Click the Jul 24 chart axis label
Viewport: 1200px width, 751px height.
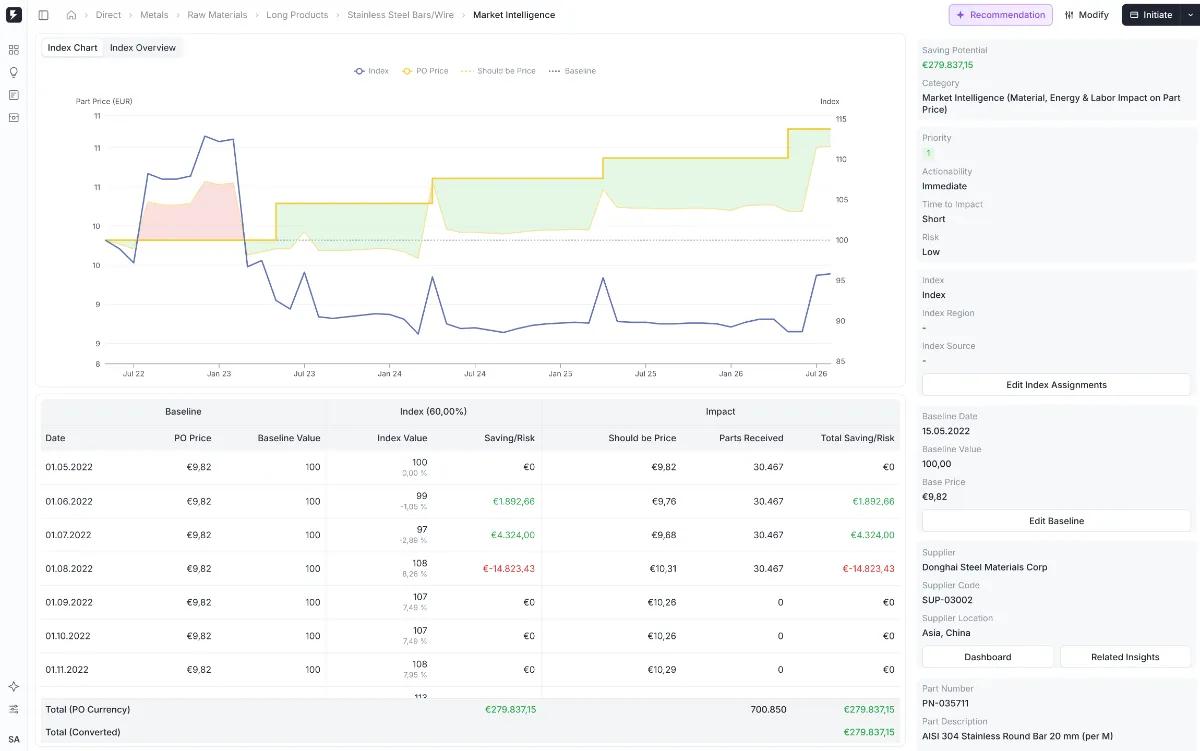pos(474,373)
